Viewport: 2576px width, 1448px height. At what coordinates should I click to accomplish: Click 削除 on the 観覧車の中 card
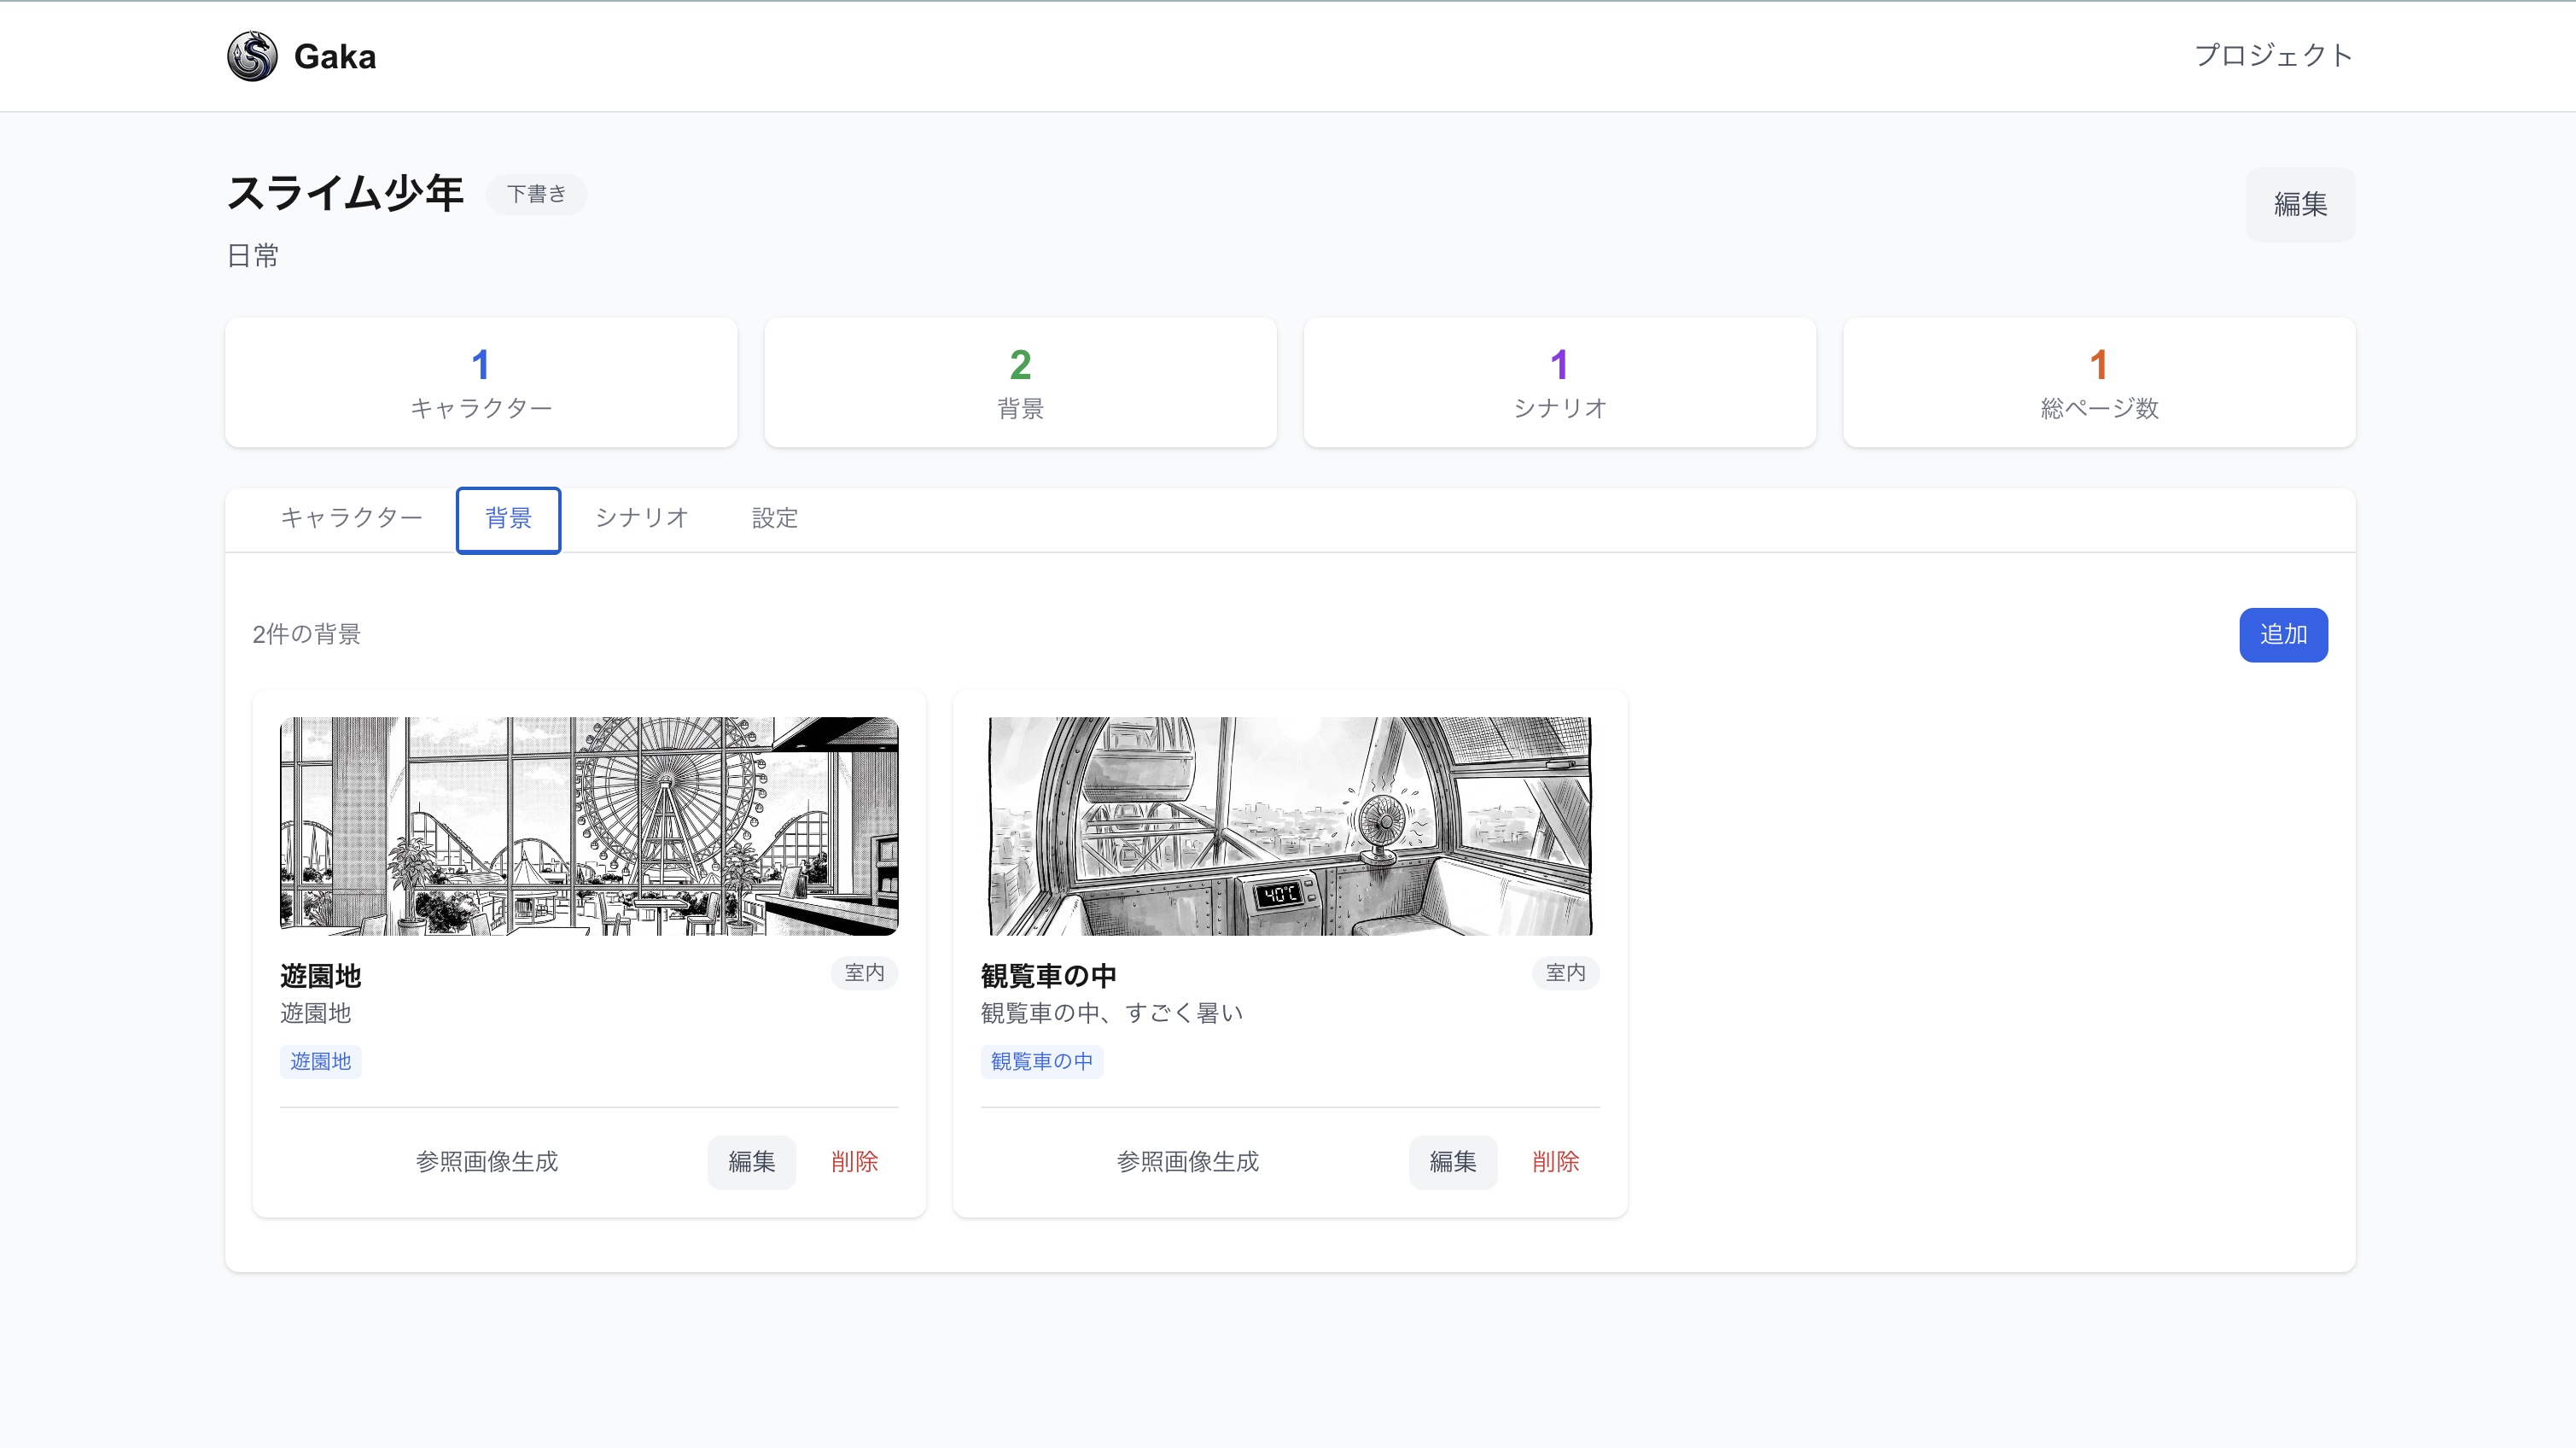[1556, 1162]
